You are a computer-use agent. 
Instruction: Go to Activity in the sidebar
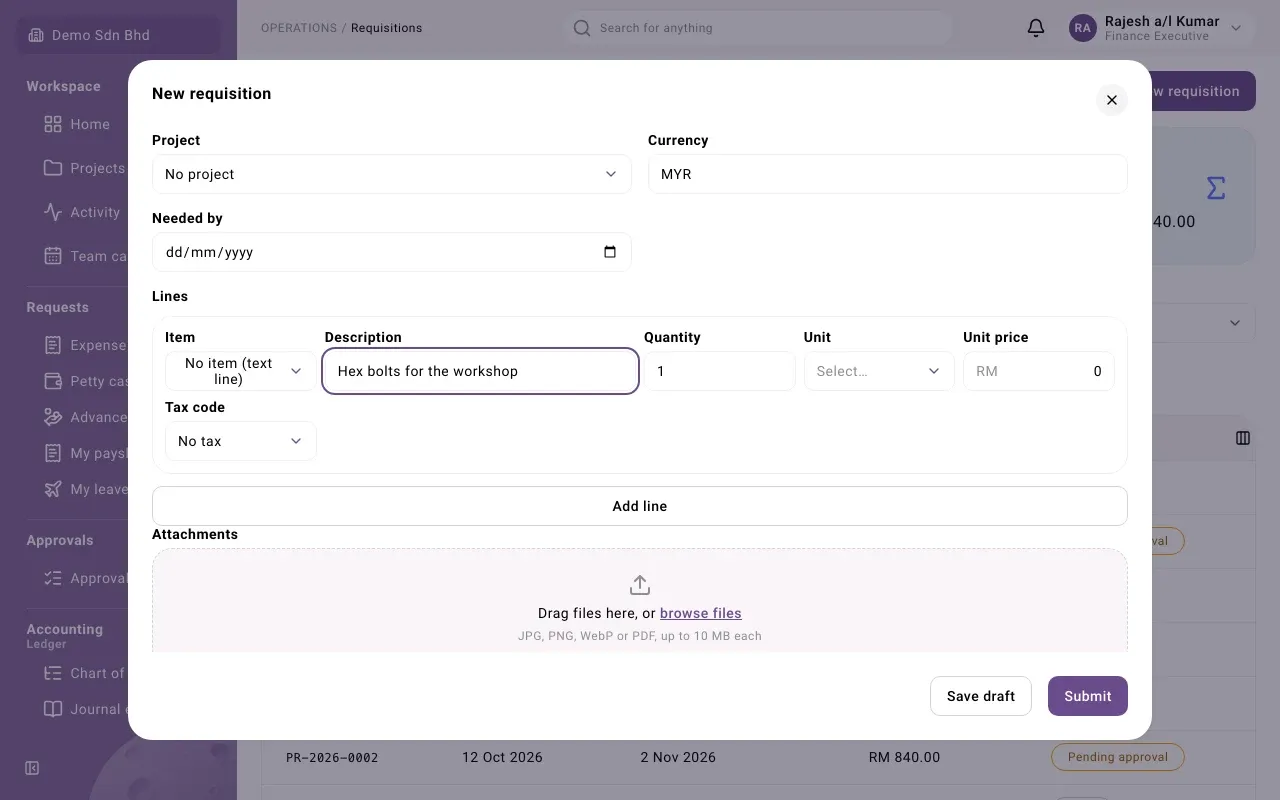[x=95, y=212]
